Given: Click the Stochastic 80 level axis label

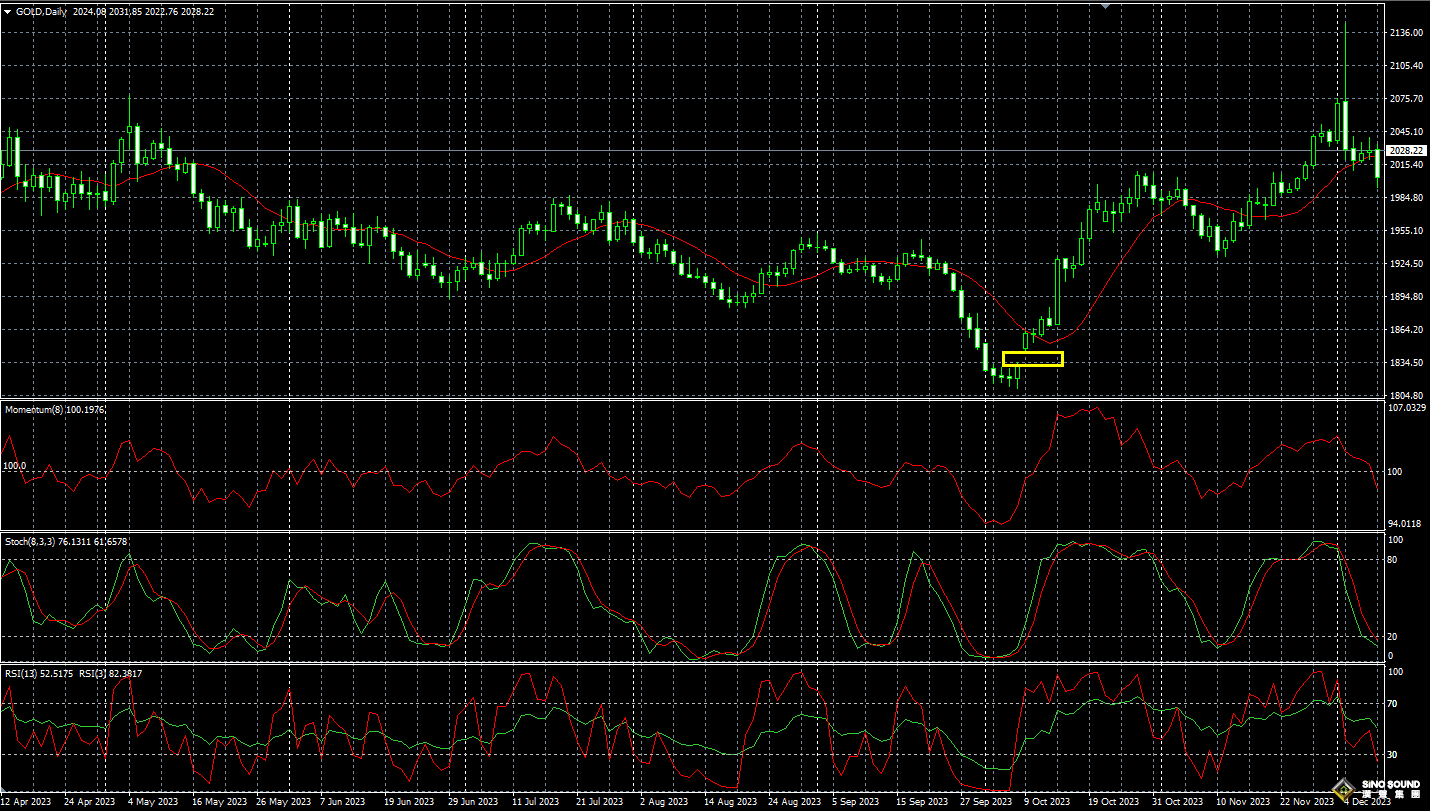Looking at the screenshot, I should [x=1392, y=560].
